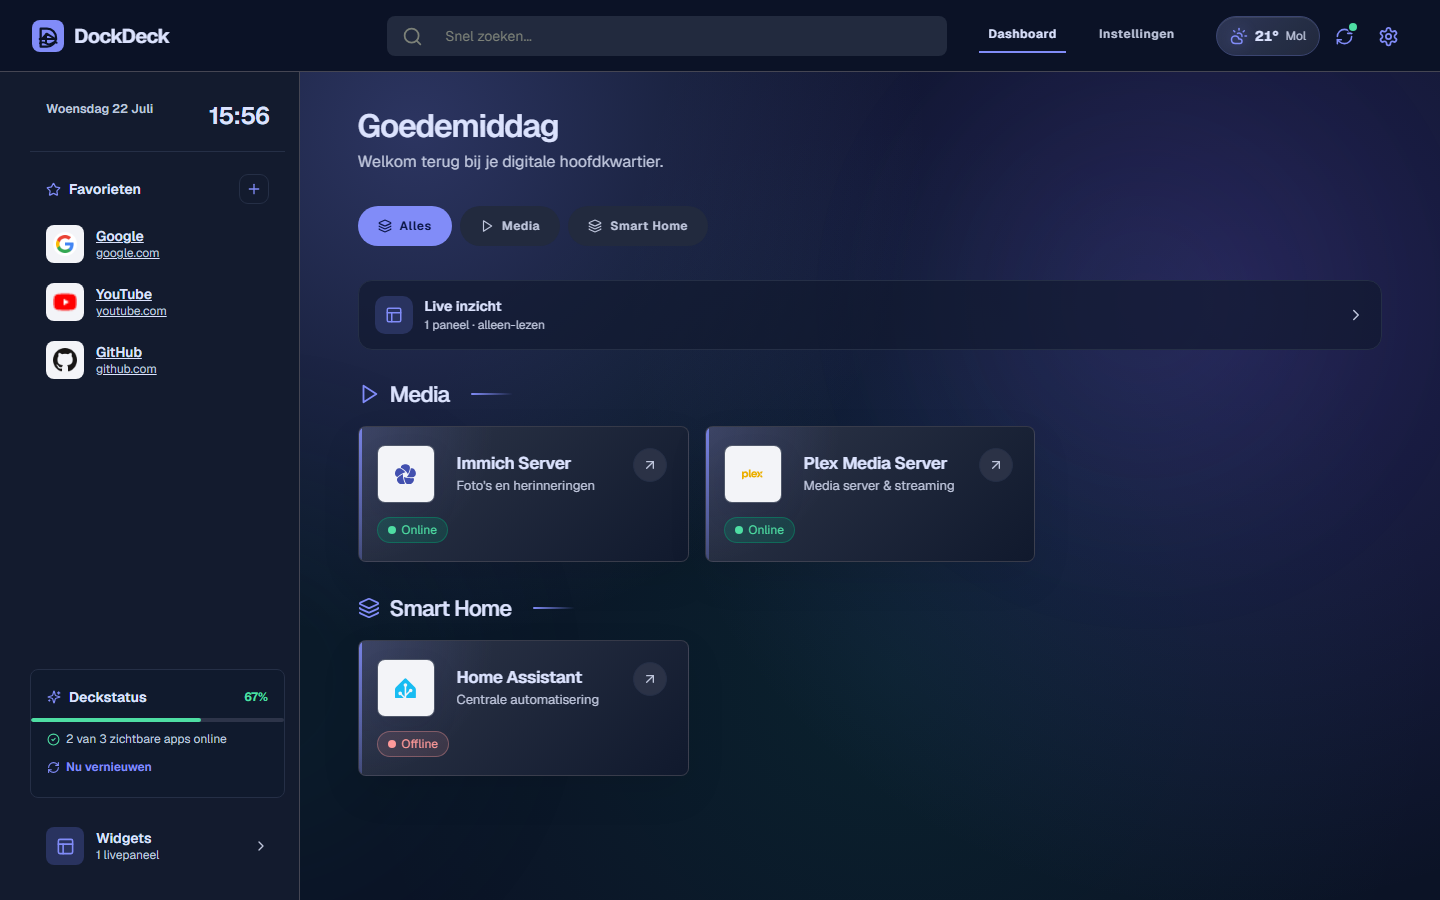Switch to the Instellingen tab

pos(1136,34)
